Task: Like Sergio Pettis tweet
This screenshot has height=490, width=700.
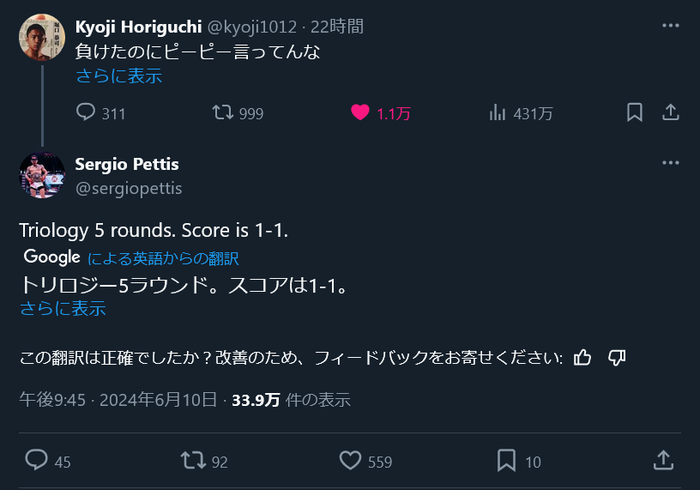Action: tap(350, 460)
